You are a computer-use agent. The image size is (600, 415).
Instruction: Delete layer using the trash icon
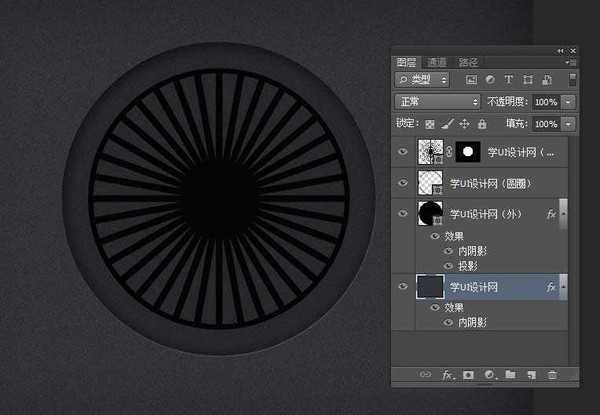point(553,375)
